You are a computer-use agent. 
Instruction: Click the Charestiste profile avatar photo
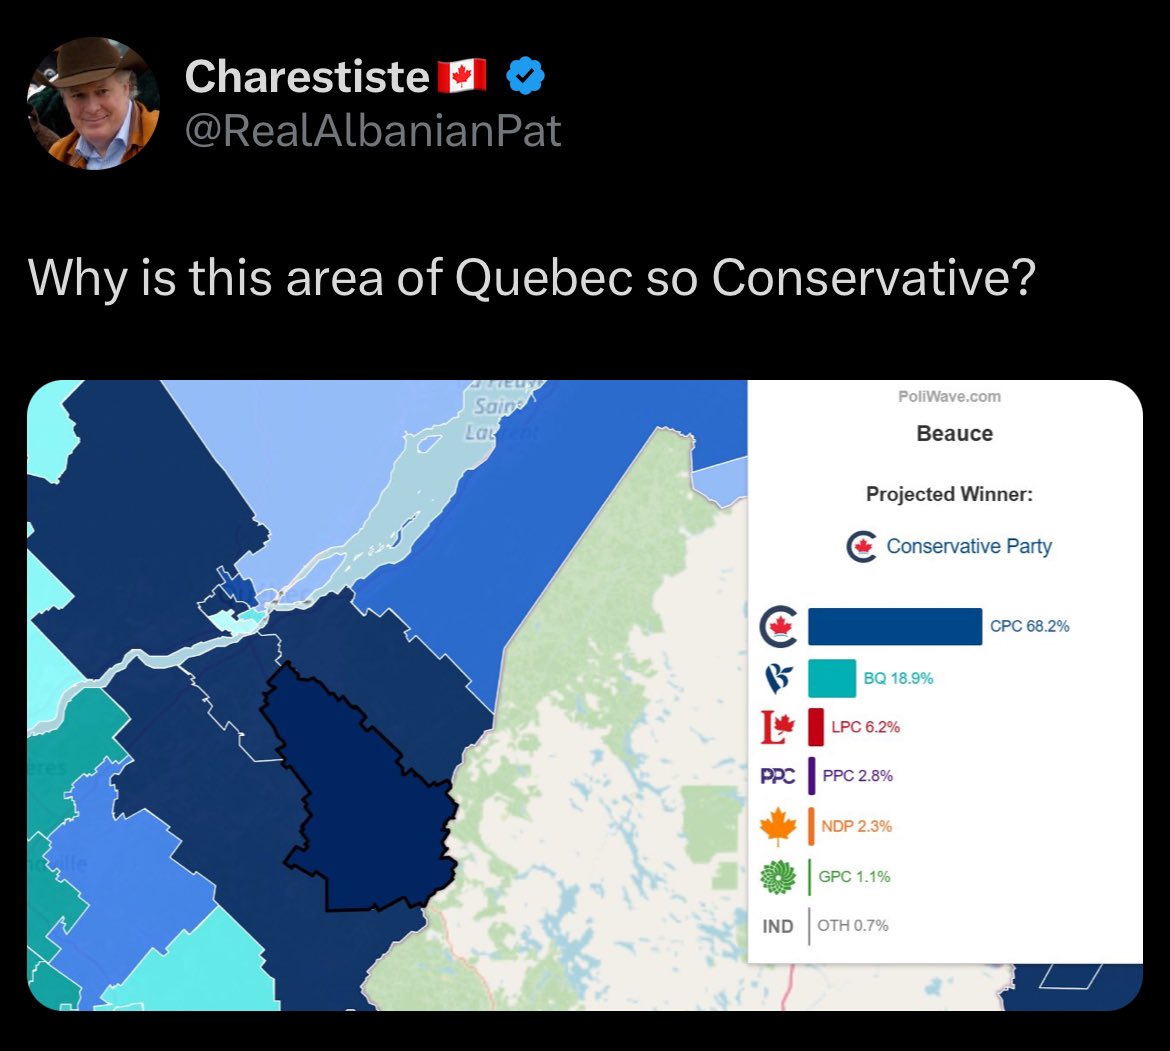click(x=93, y=103)
